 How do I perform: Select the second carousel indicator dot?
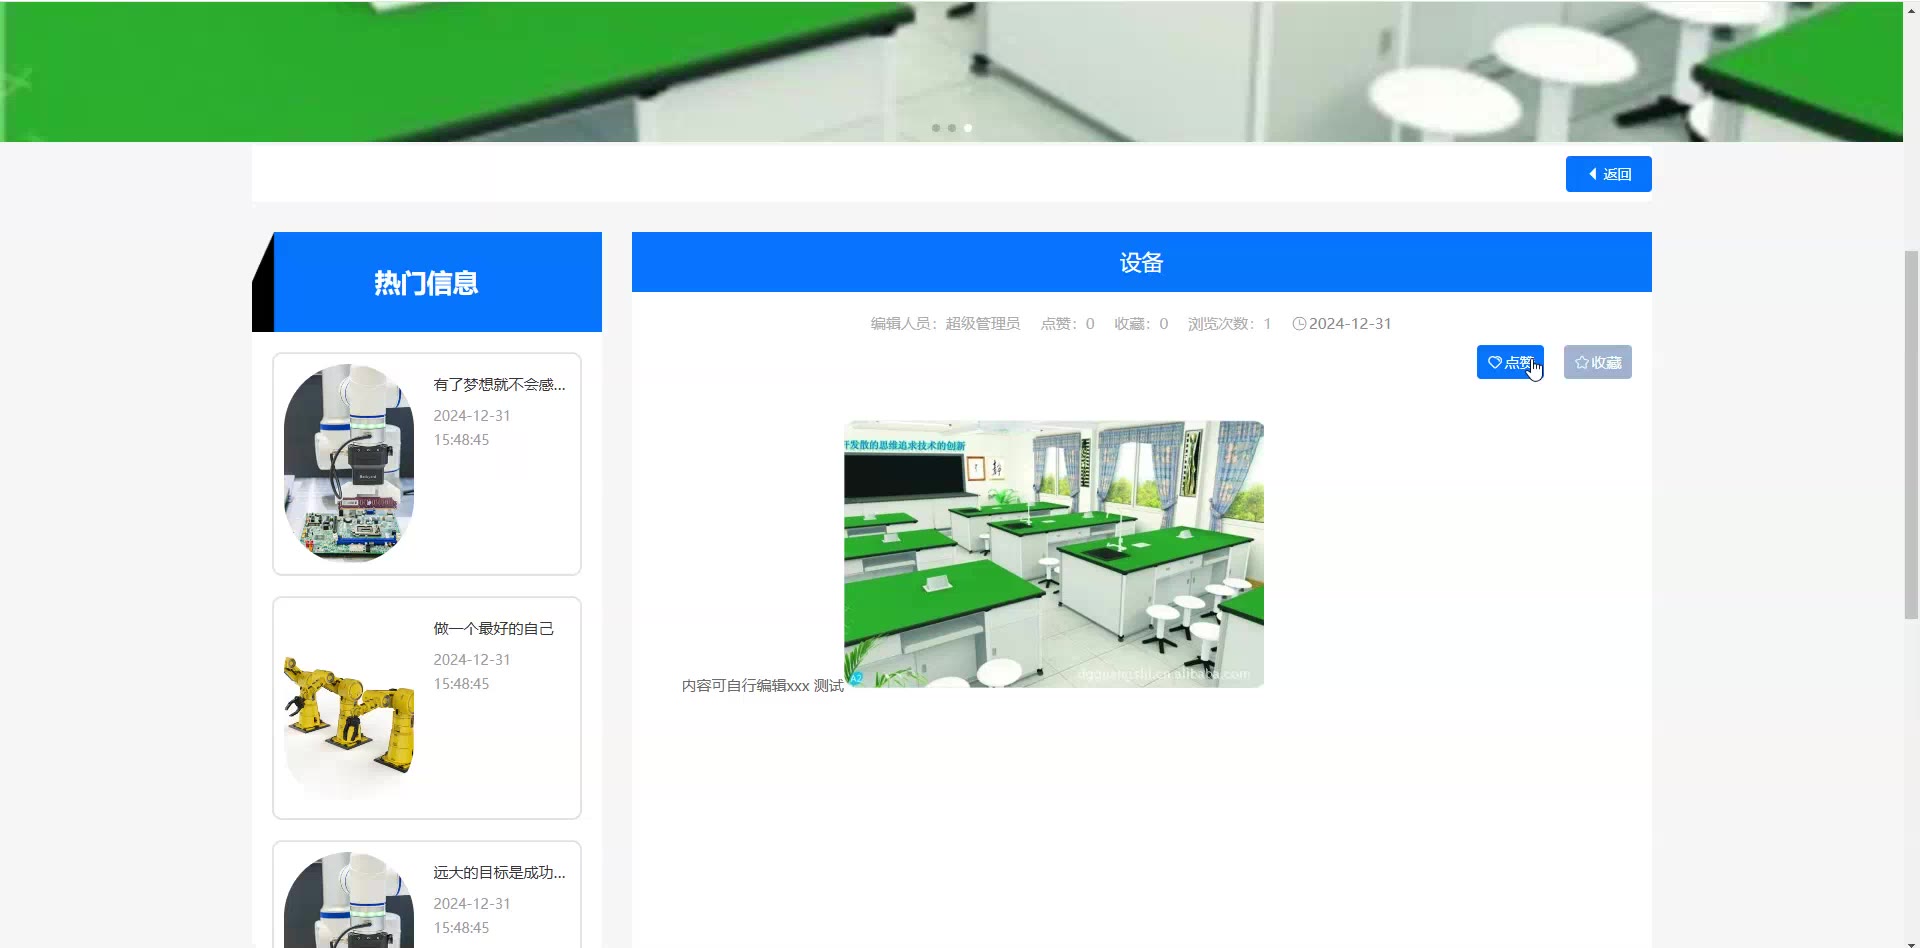952,128
